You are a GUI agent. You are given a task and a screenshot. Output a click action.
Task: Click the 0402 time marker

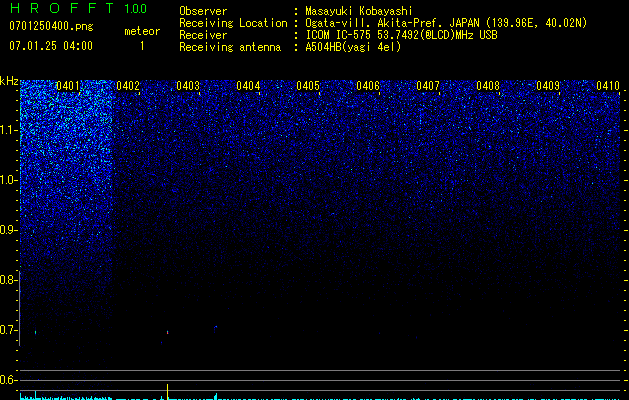click(128, 86)
